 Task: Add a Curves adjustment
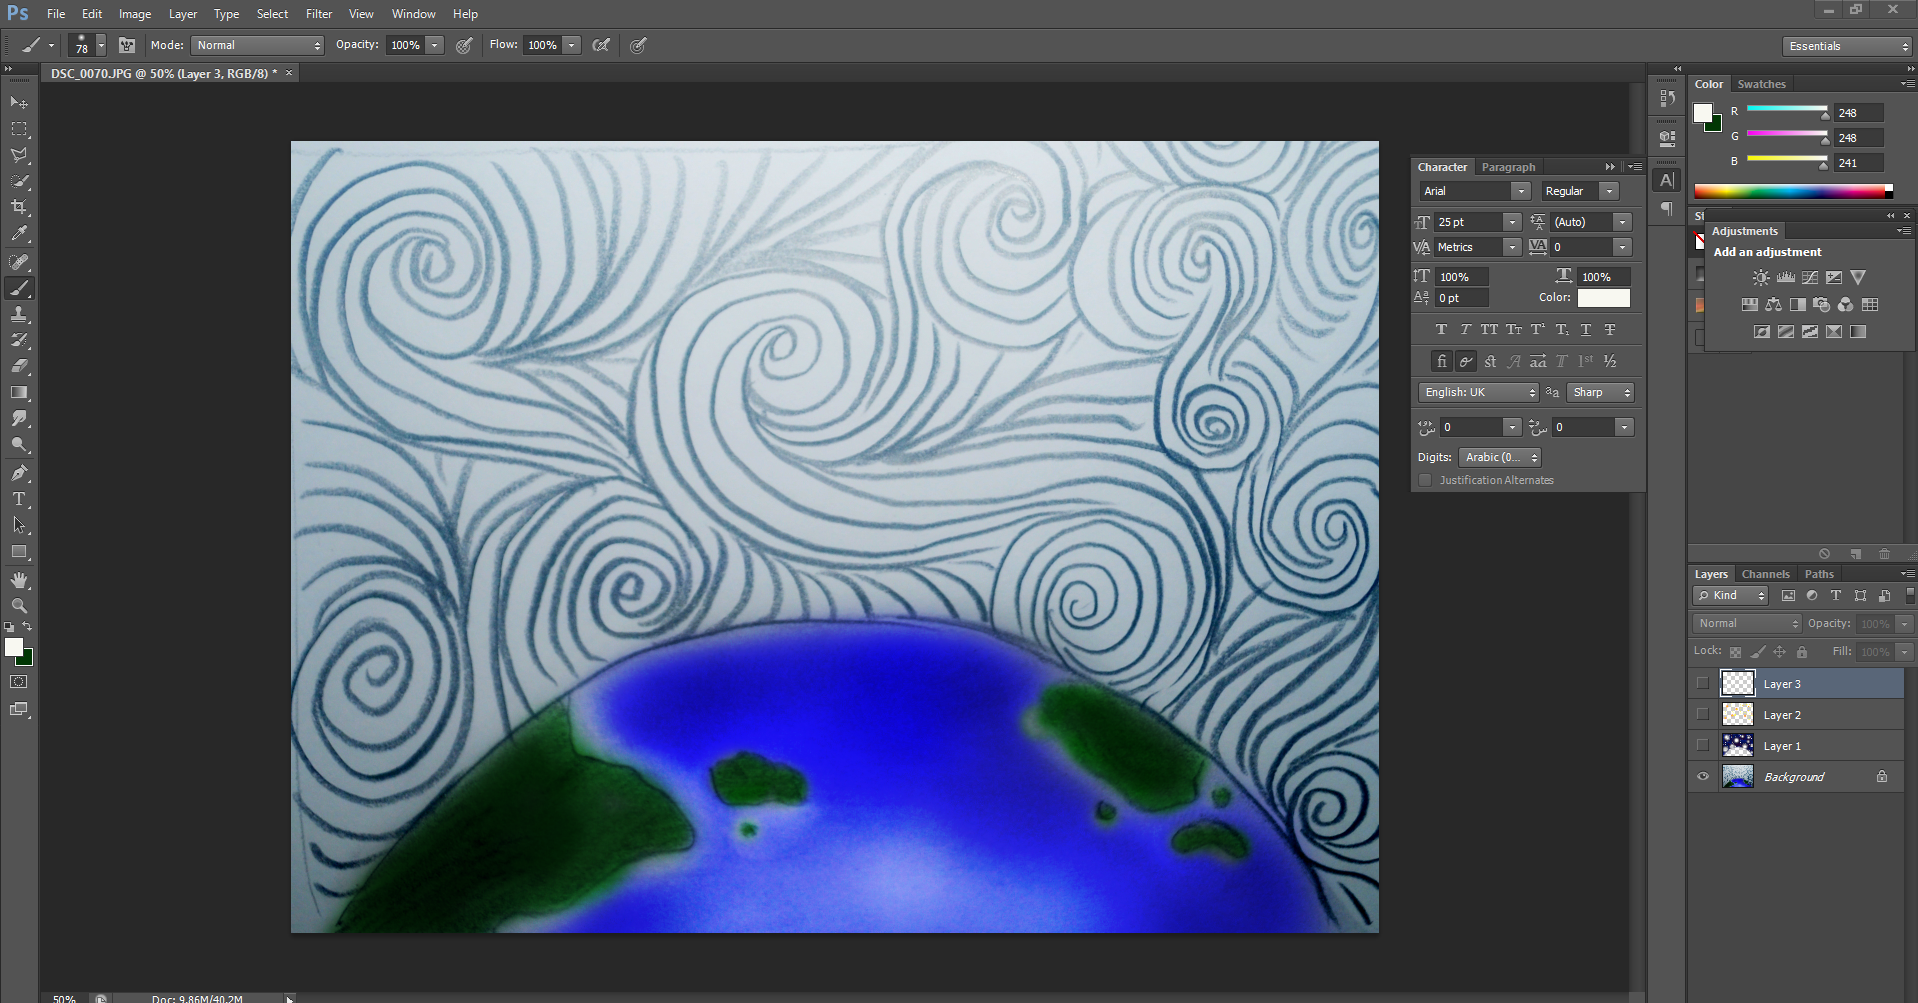(1810, 277)
